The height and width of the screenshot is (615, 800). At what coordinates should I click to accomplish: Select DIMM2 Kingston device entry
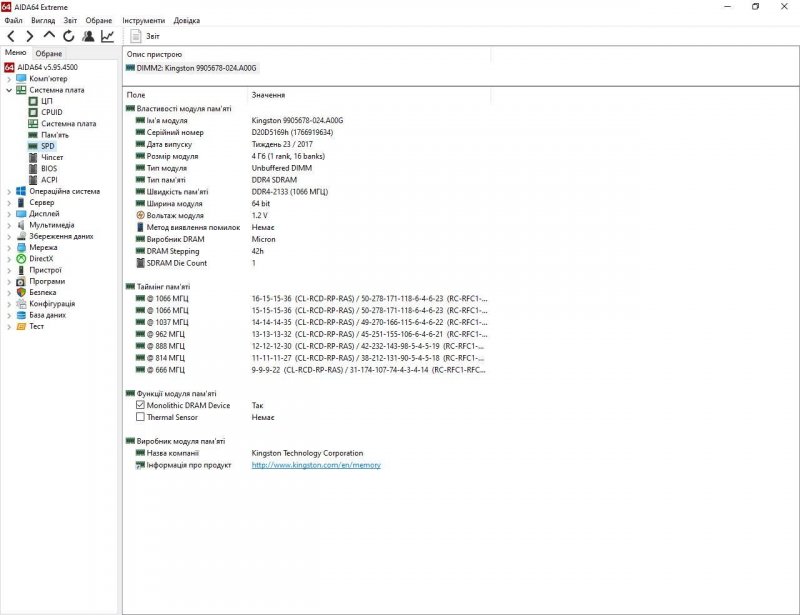(x=192, y=68)
